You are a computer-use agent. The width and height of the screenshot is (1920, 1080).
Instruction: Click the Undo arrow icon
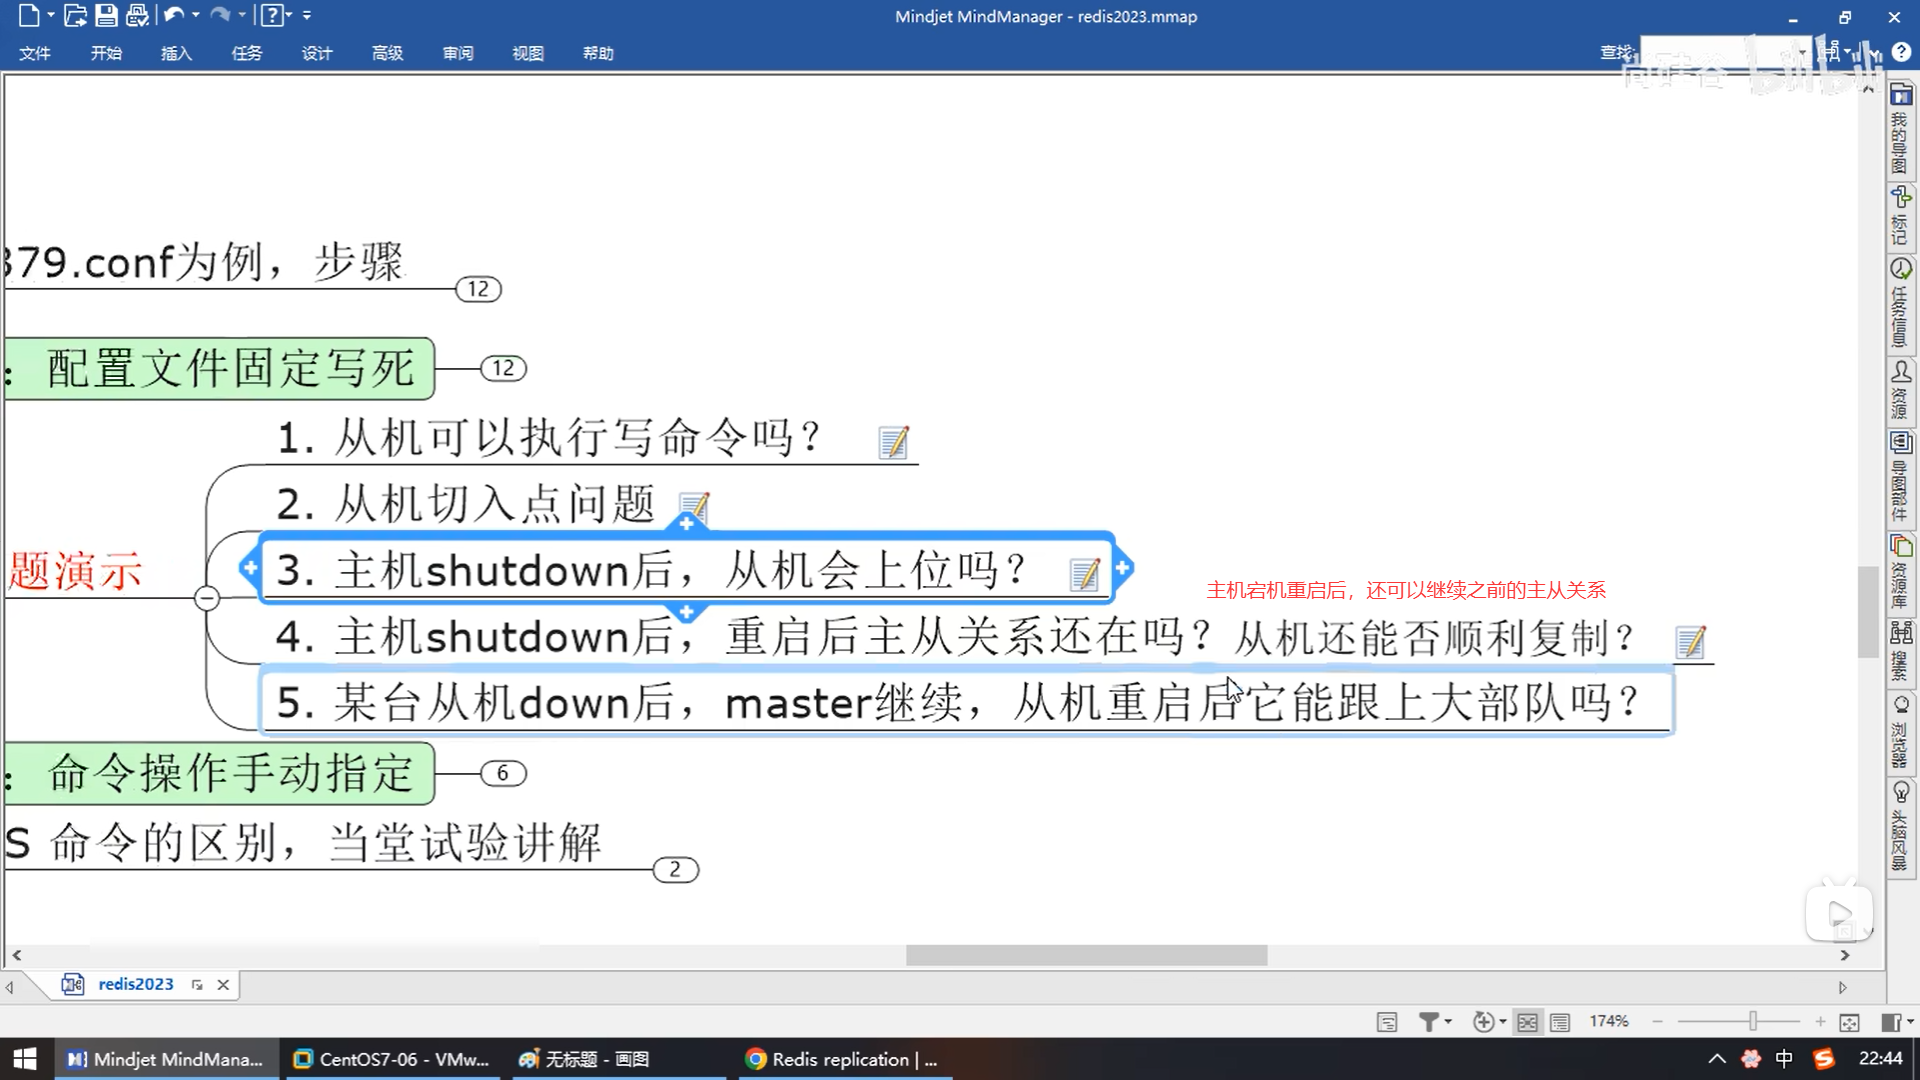[x=173, y=15]
